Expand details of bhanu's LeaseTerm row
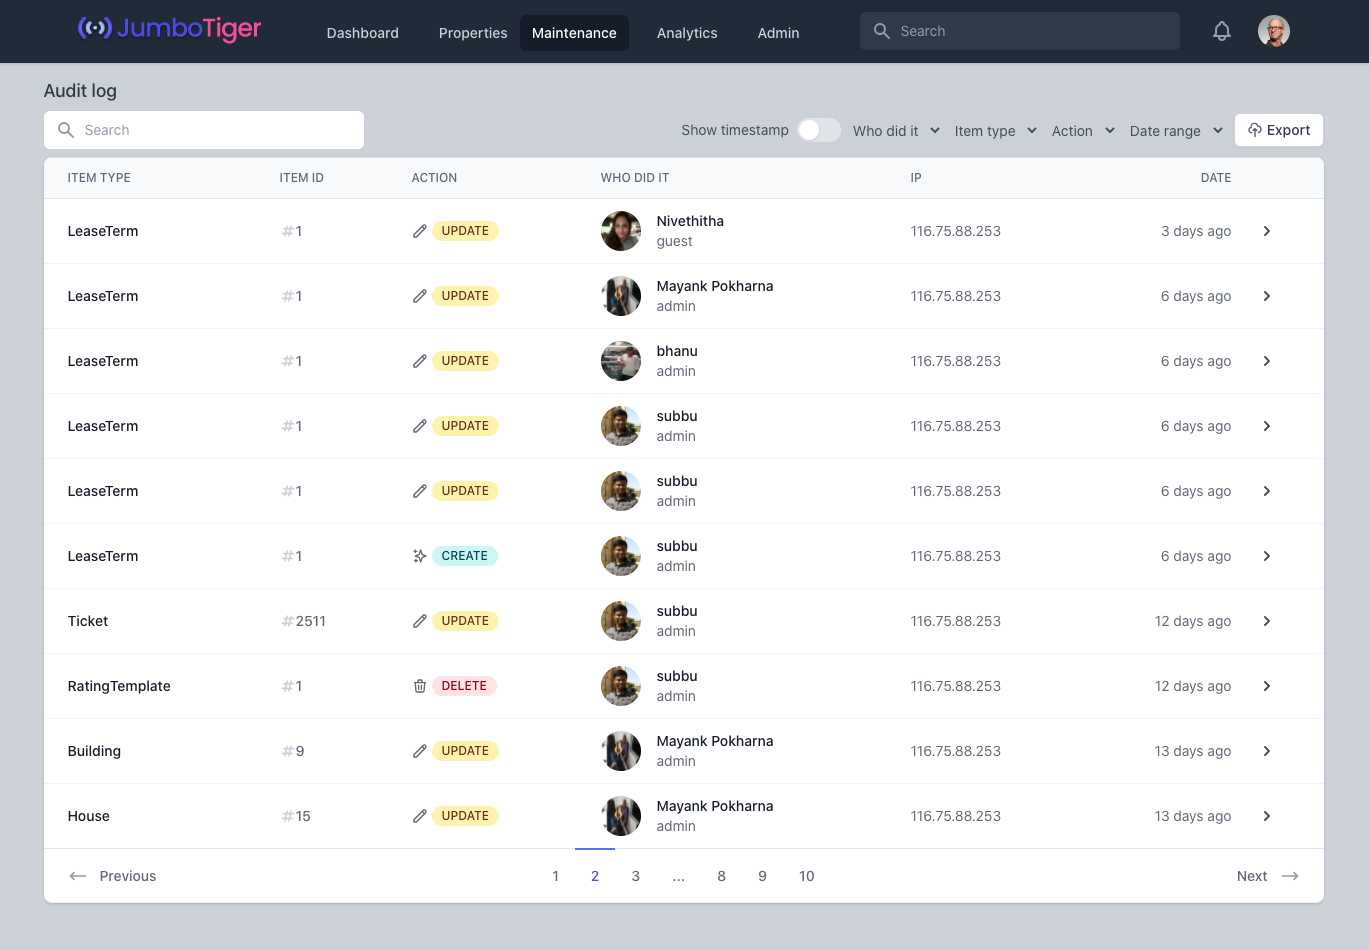The image size is (1369, 950). [x=1267, y=361]
